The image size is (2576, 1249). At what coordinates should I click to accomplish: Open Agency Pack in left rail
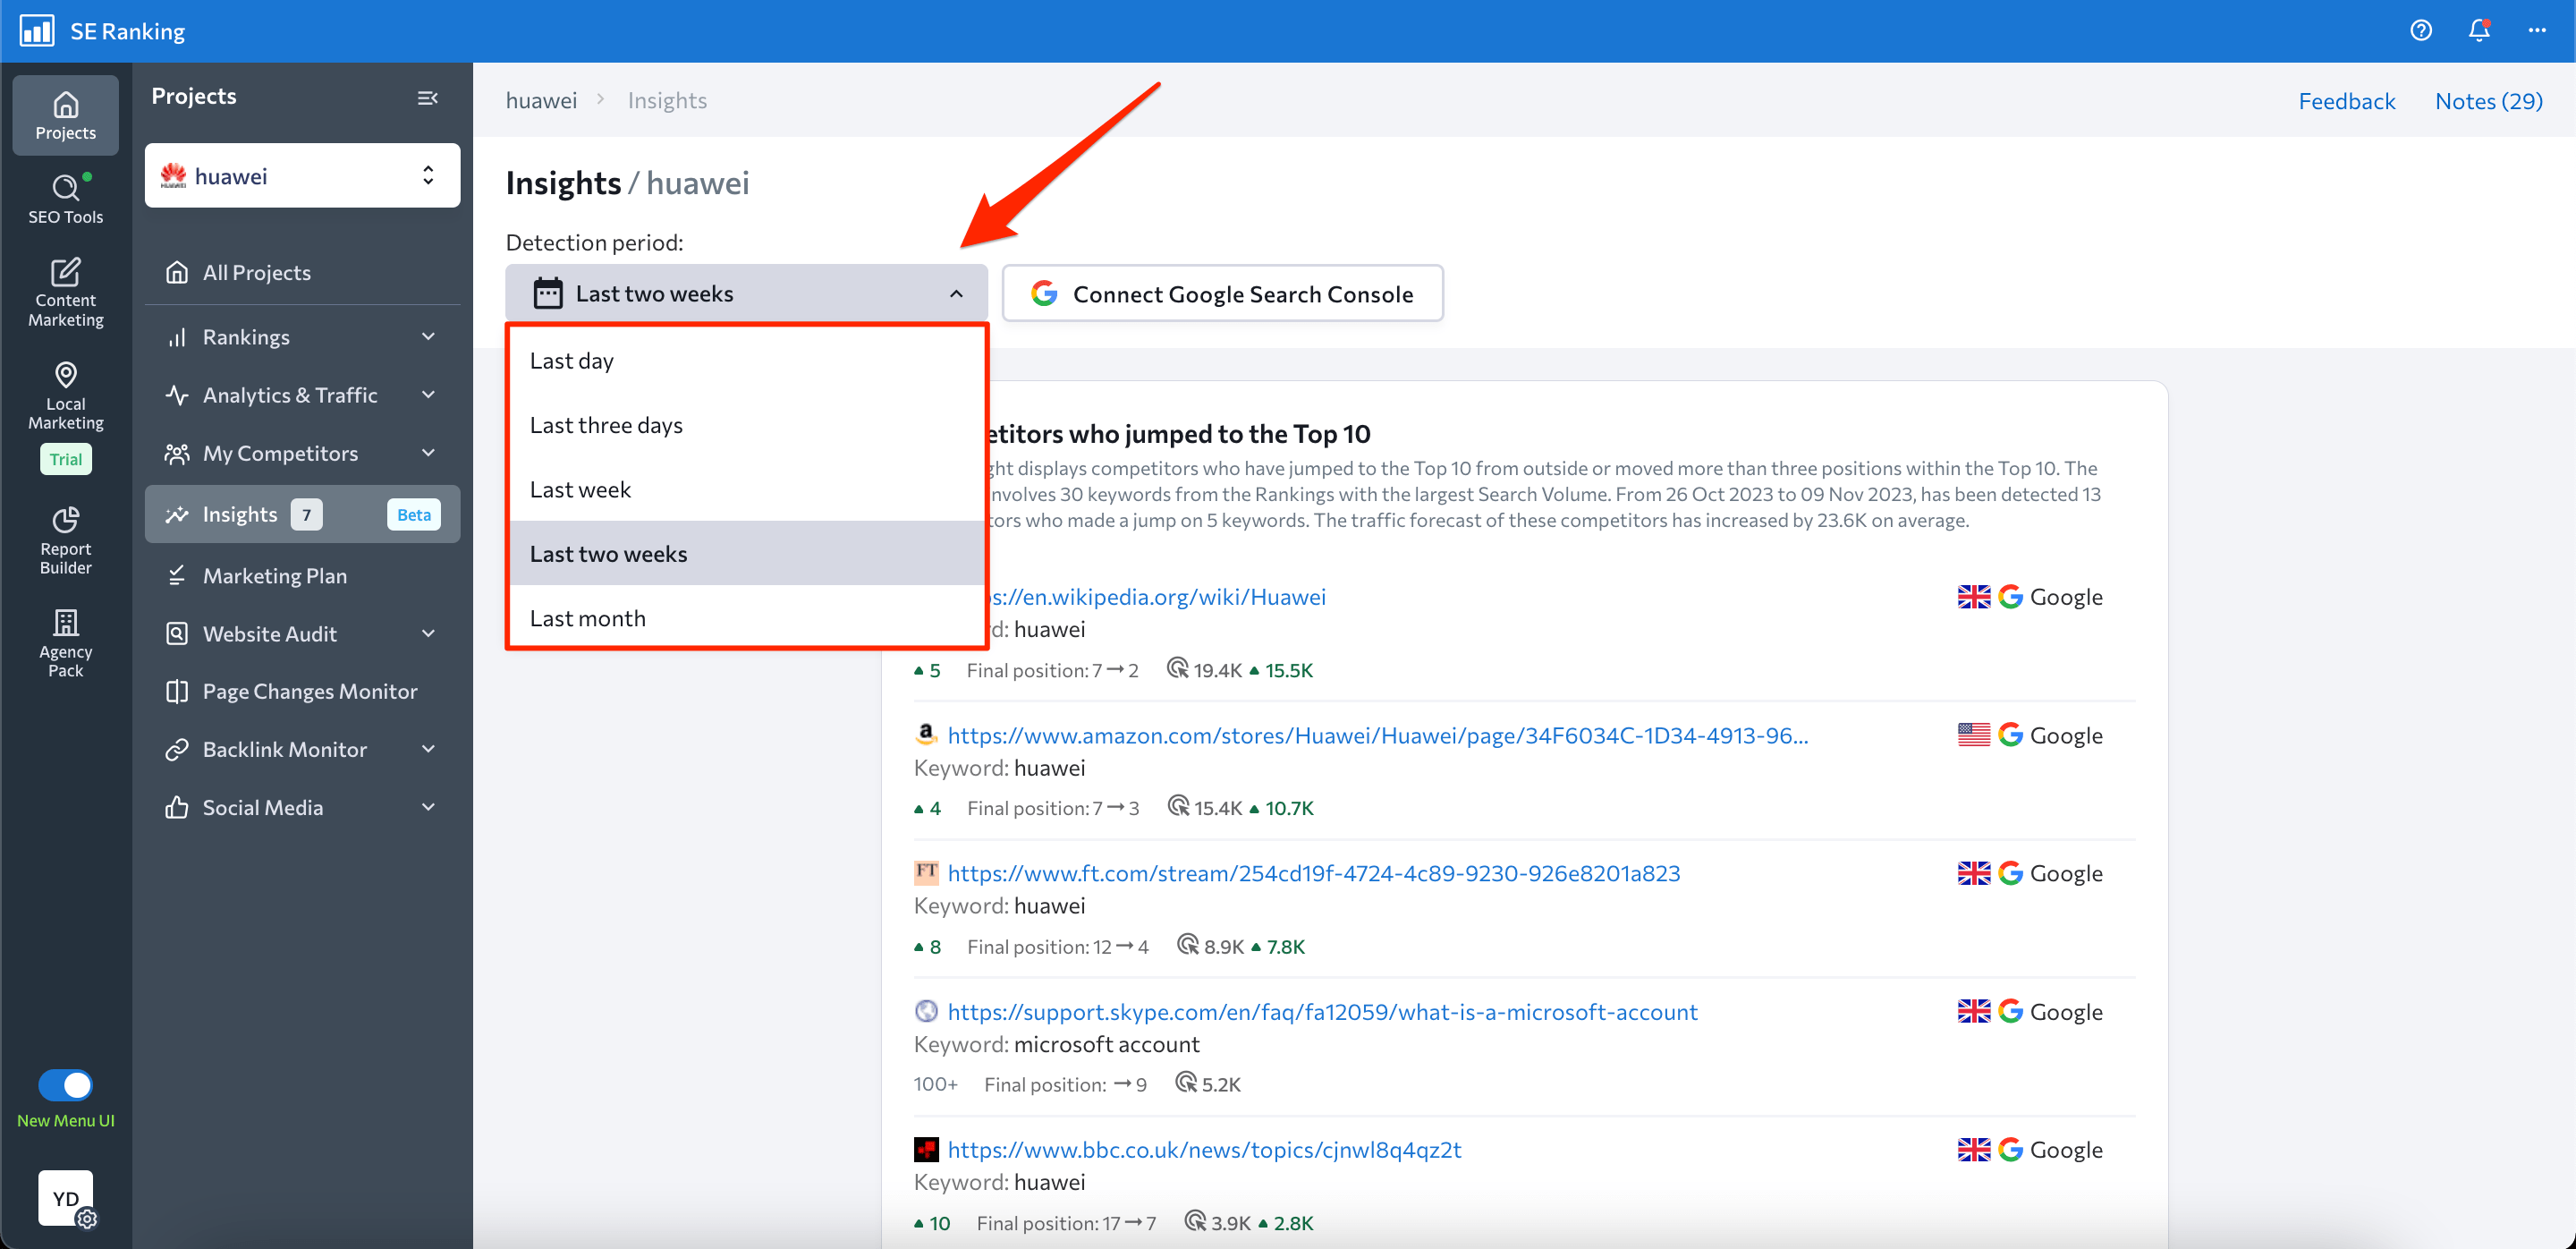(65, 643)
